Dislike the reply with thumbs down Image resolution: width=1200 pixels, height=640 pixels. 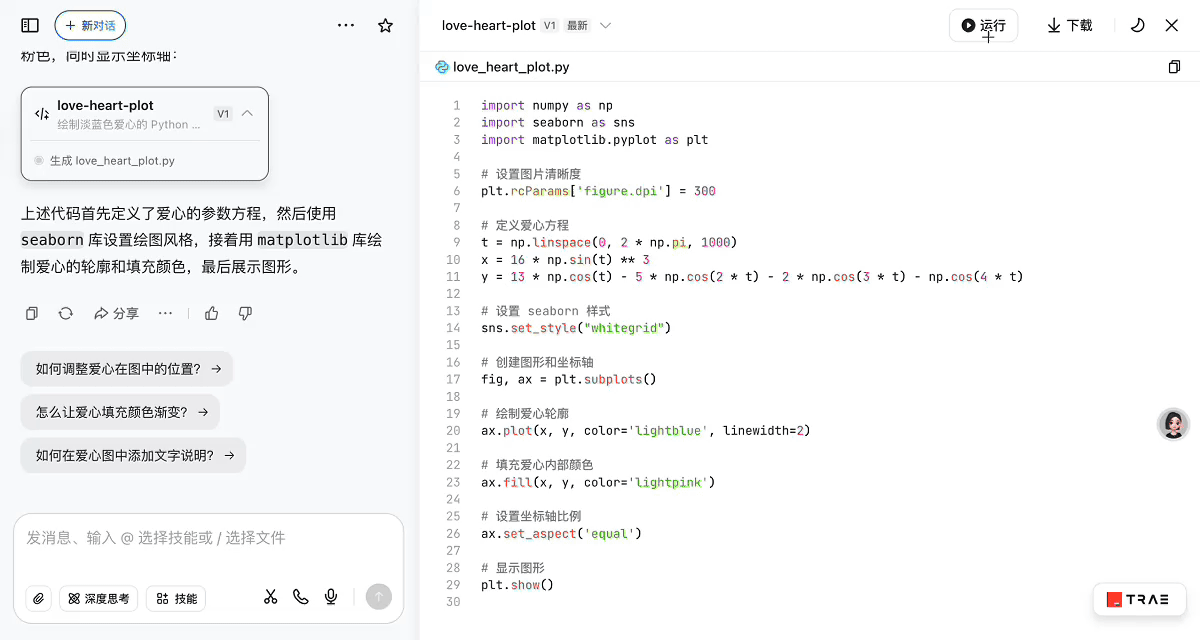[x=245, y=313]
